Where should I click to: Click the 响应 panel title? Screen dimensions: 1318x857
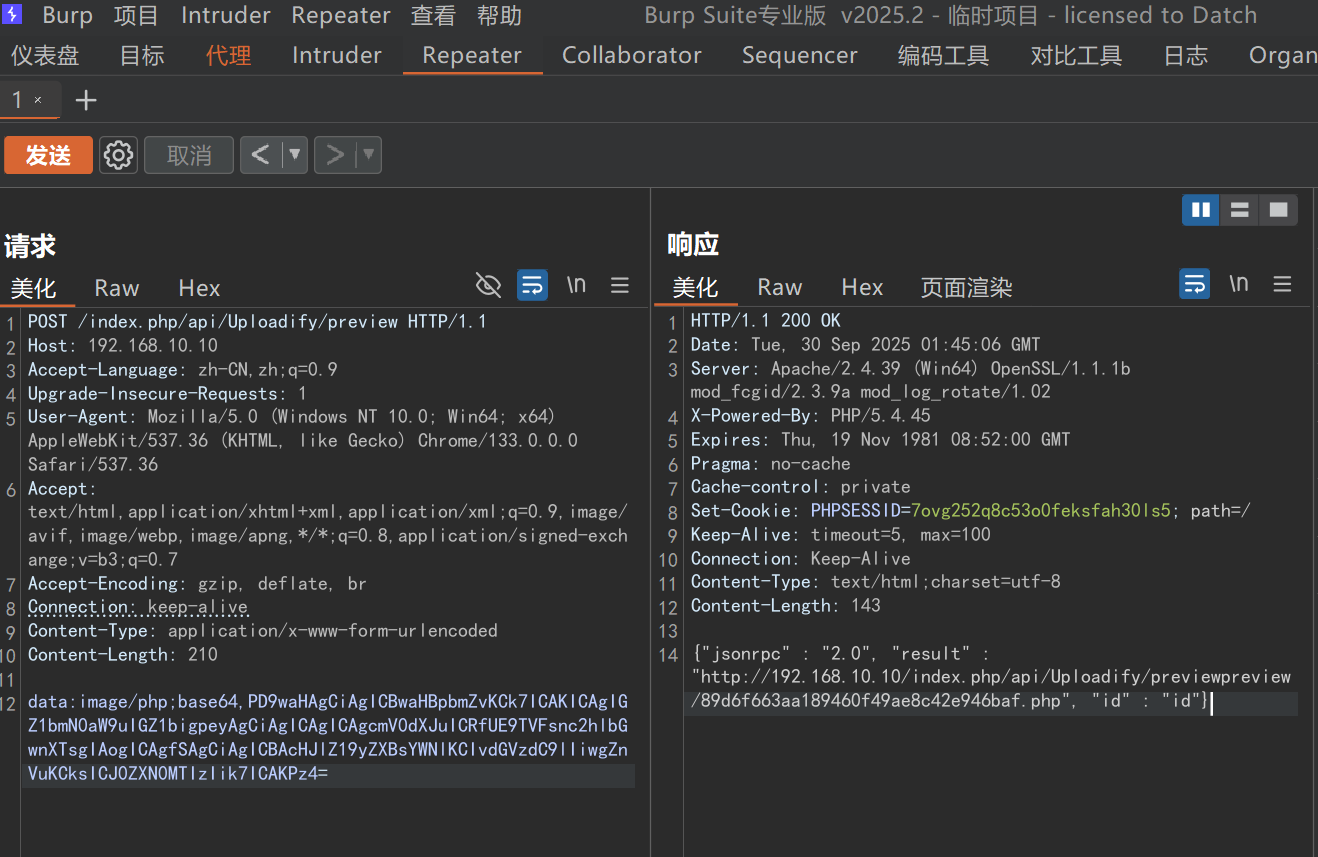[x=694, y=244]
